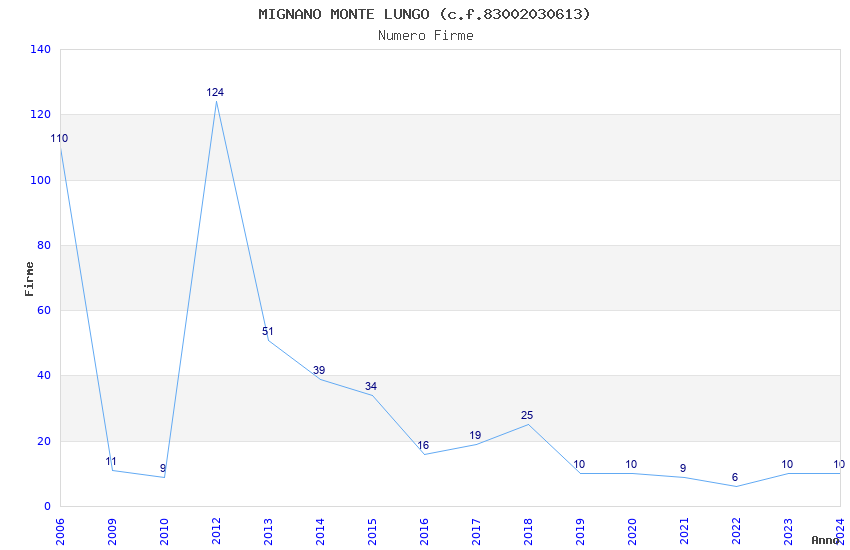Click the y-axis value 80

click(x=44, y=245)
